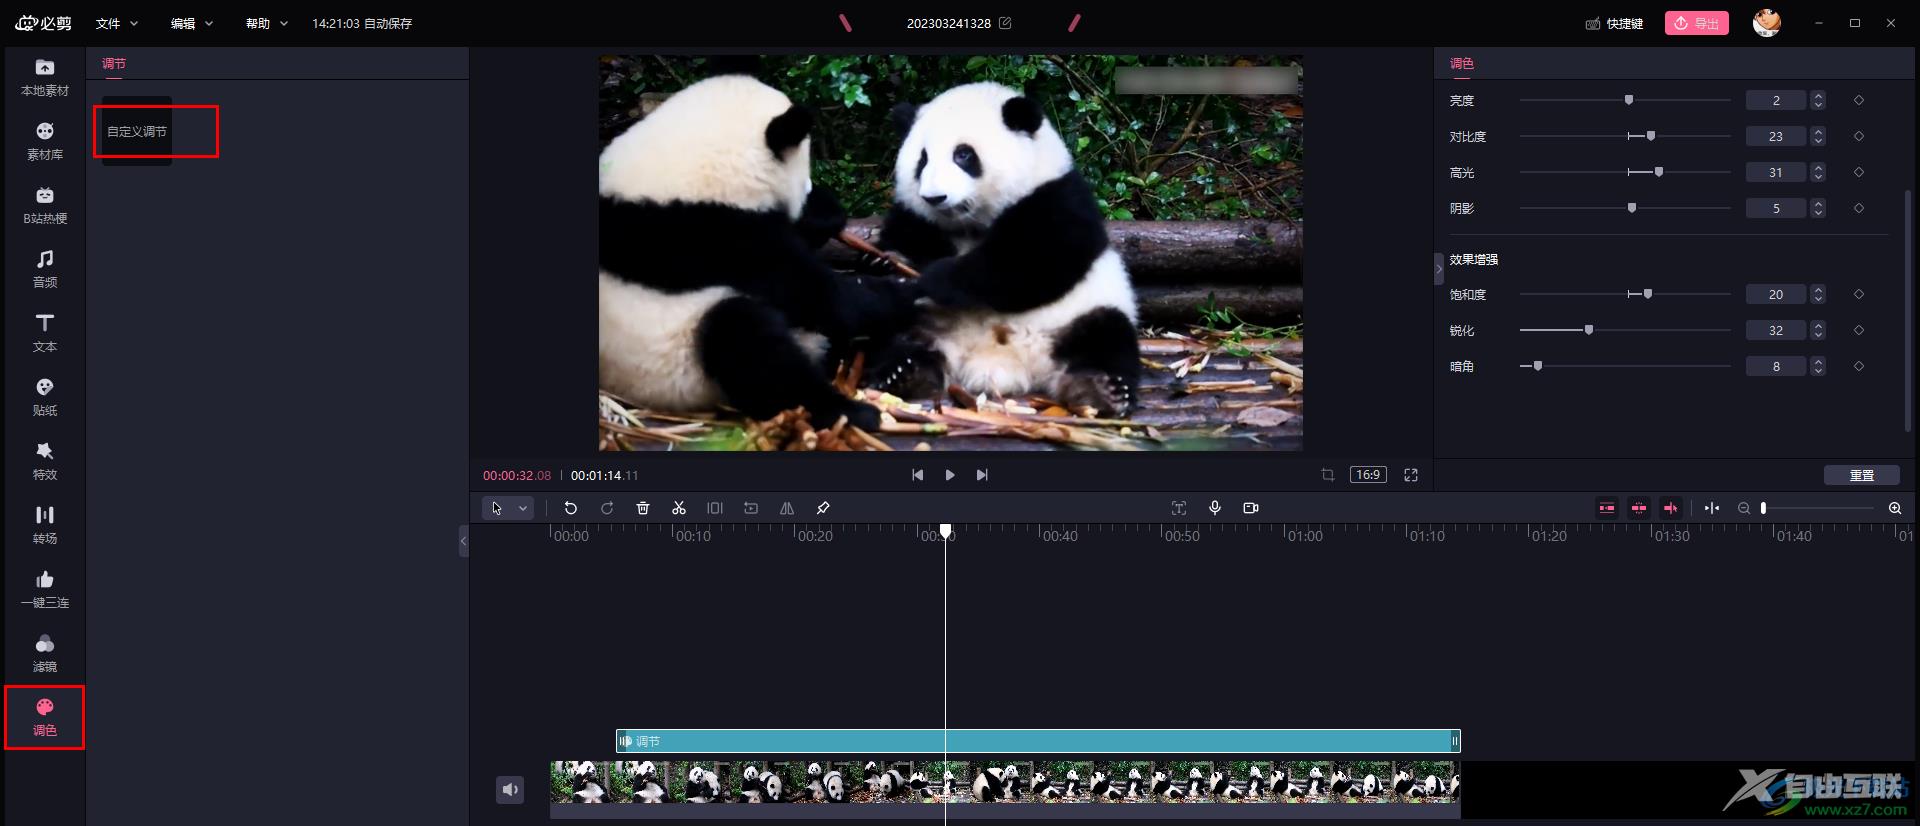Screen dimensions: 1920x826
Task: Start voice recording with microphone icon
Action: pyautogui.click(x=1215, y=508)
